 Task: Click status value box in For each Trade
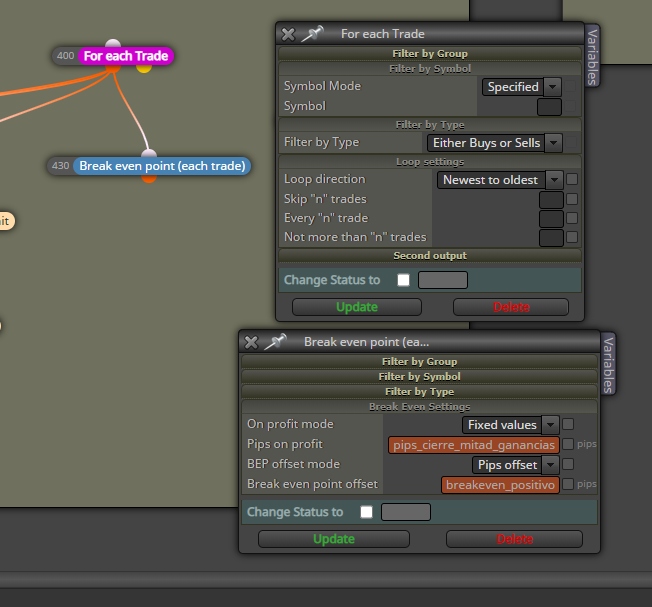(x=442, y=280)
